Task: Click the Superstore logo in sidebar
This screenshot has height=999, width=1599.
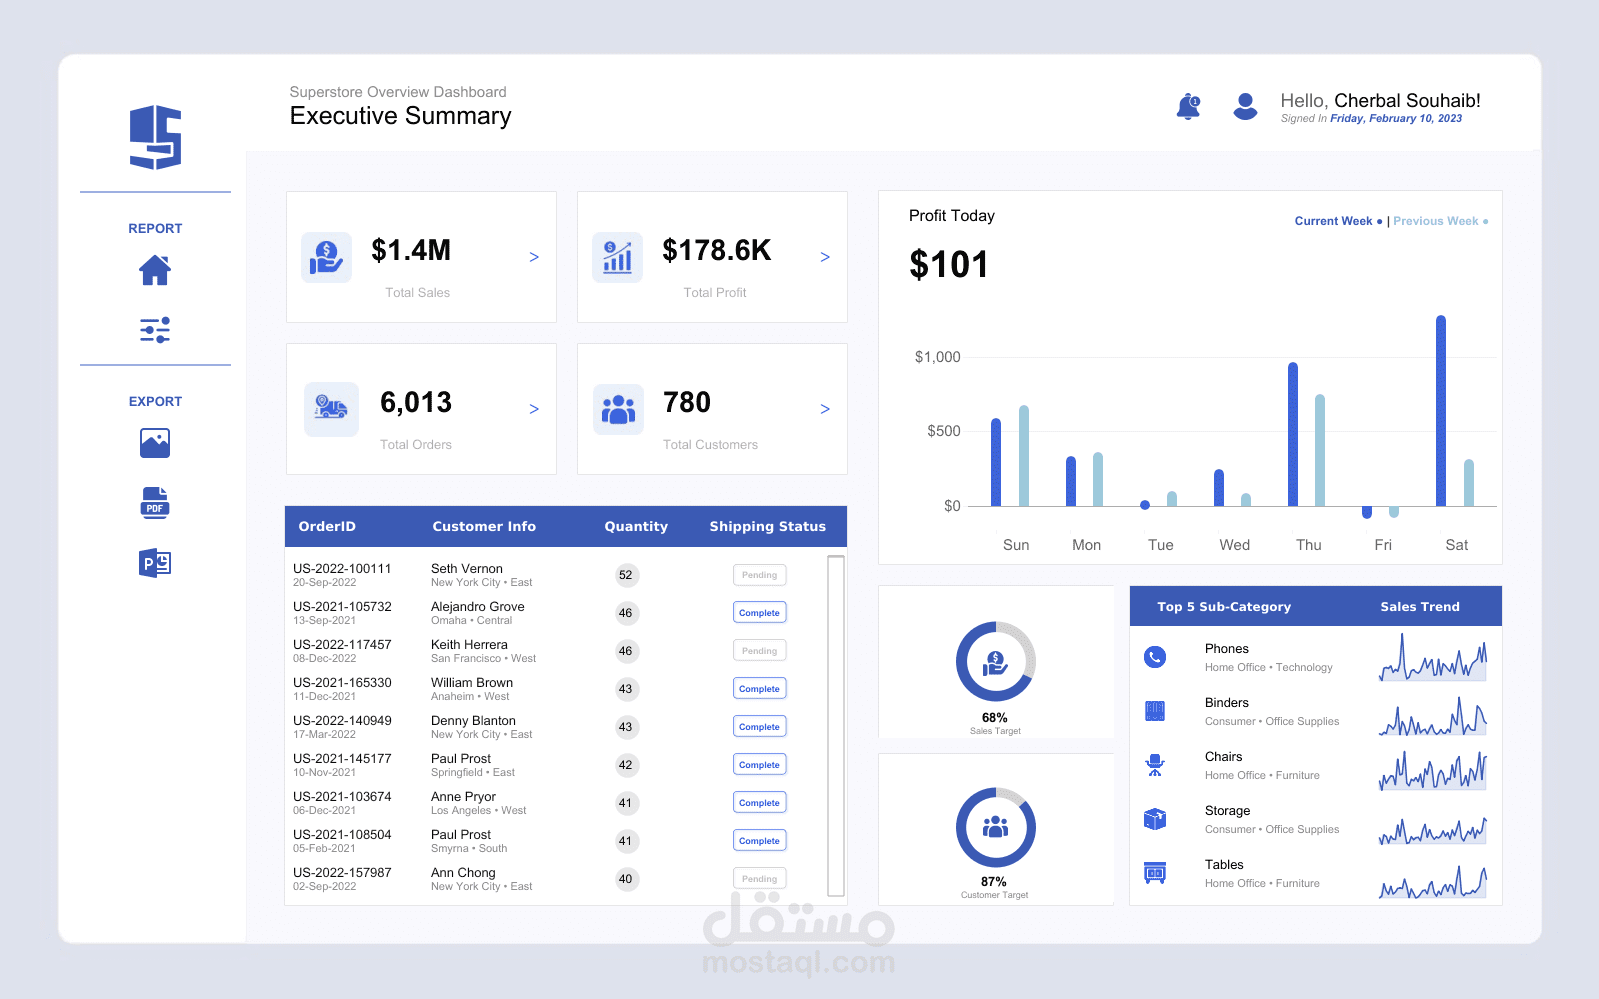Action: pyautogui.click(x=155, y=137)
